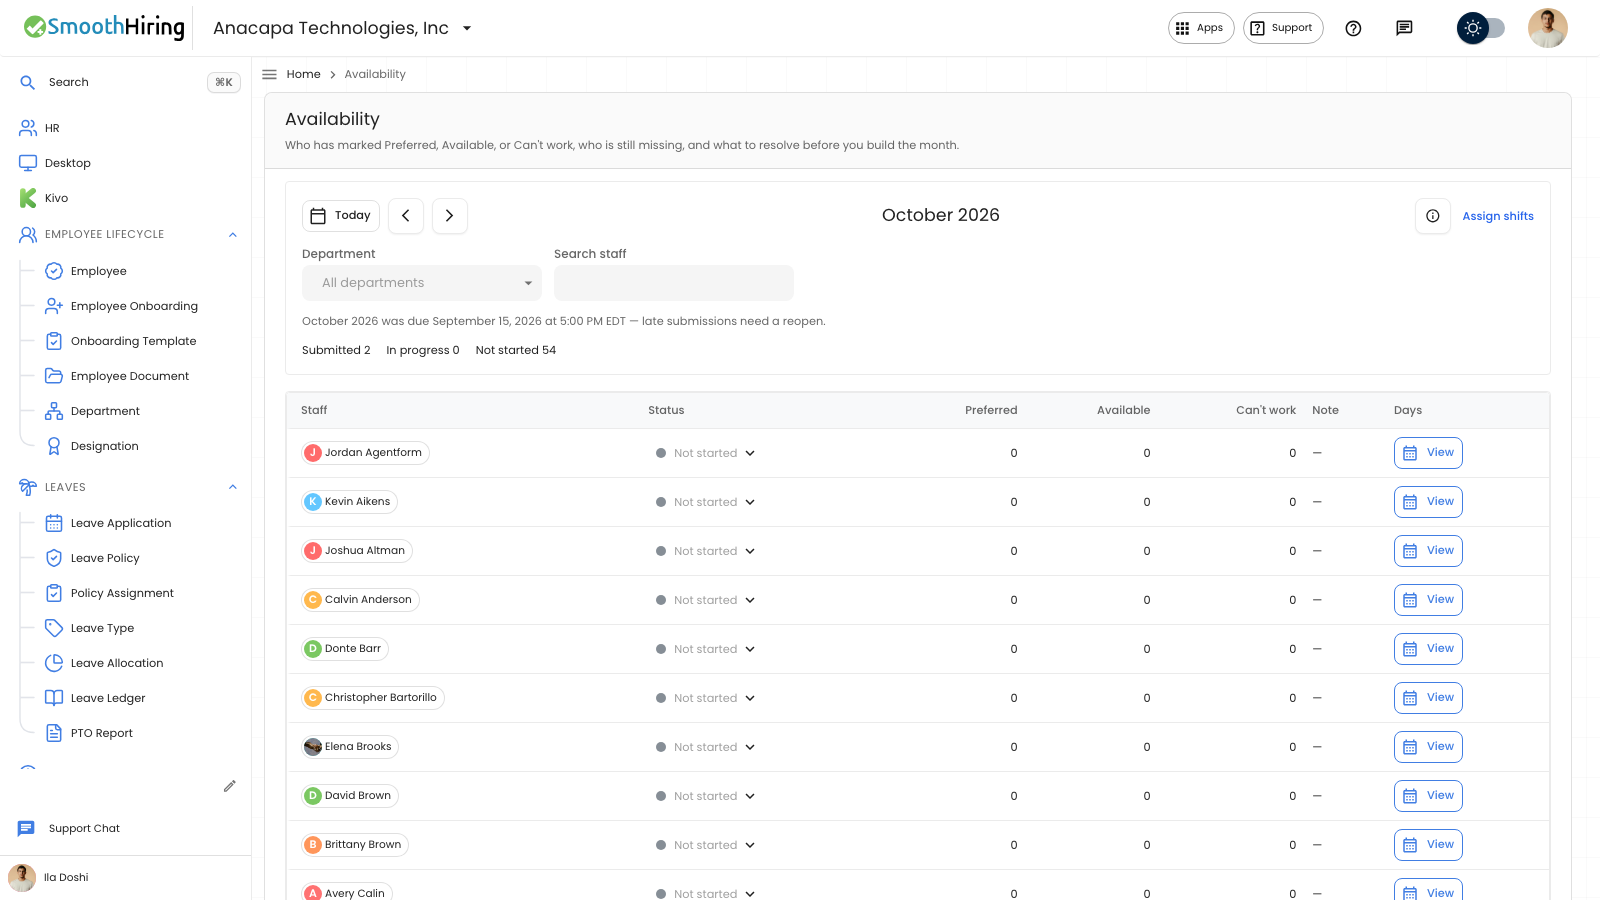Screen dimensions: 1600x900
Task: Click the Today button
Action: tap(341, 216)
